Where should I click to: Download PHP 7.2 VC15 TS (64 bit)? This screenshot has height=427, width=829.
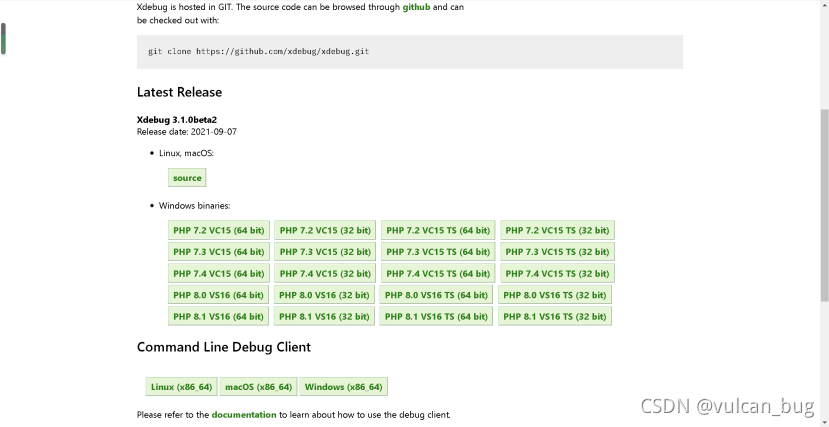tap(438, 230)
